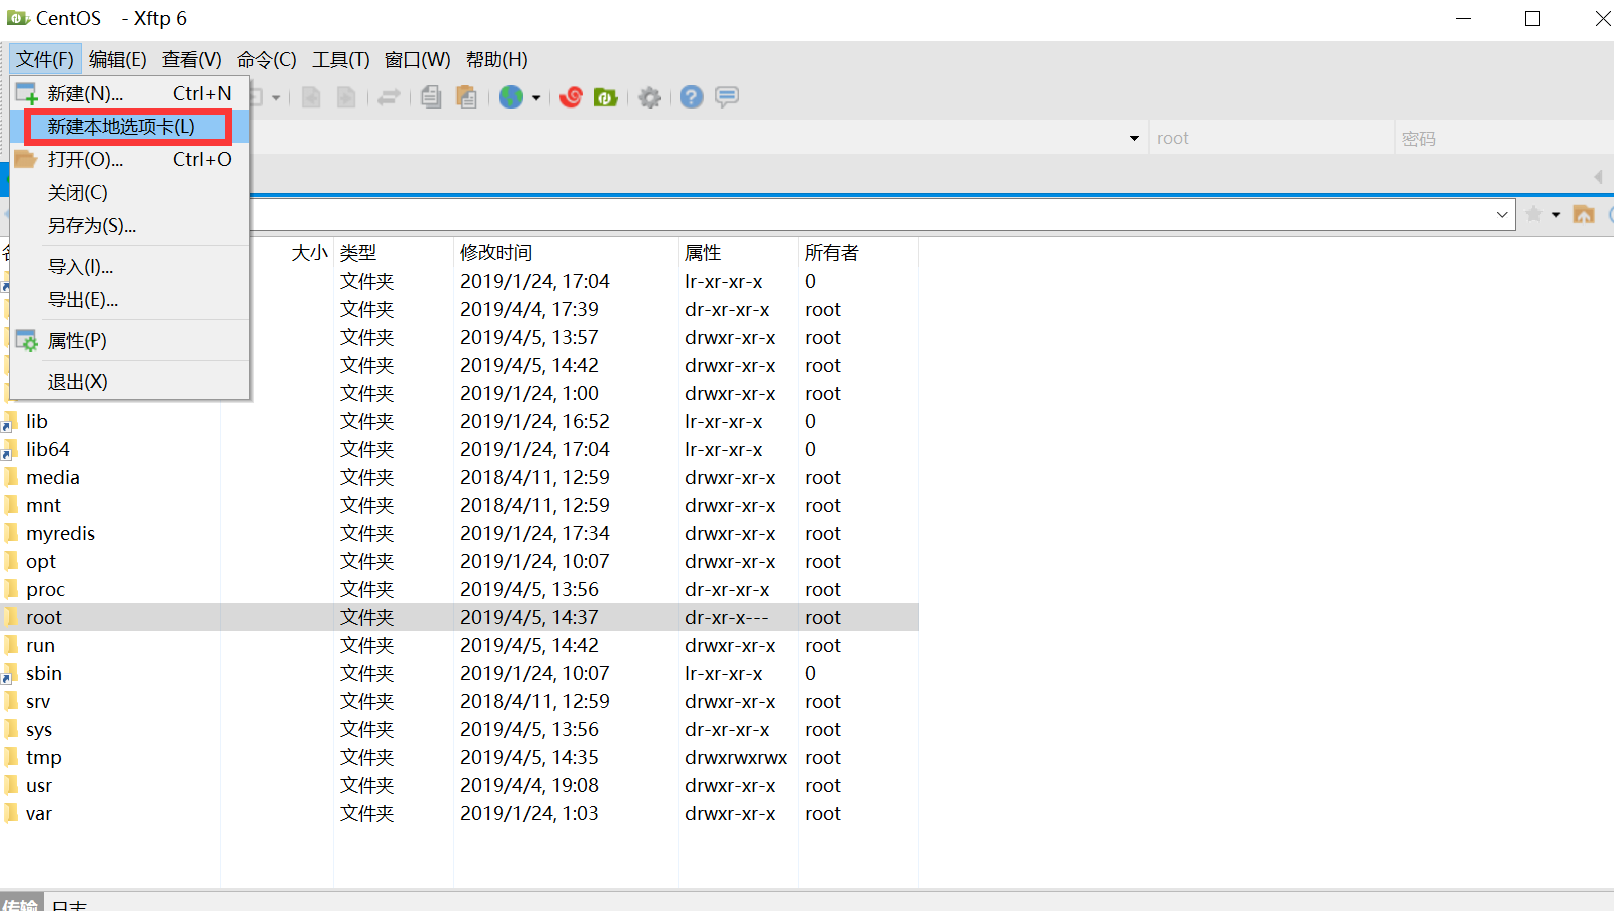The image size is (1614, 911).
Task: Open the globe icon dropdown arrow
Action: (536, 98)
